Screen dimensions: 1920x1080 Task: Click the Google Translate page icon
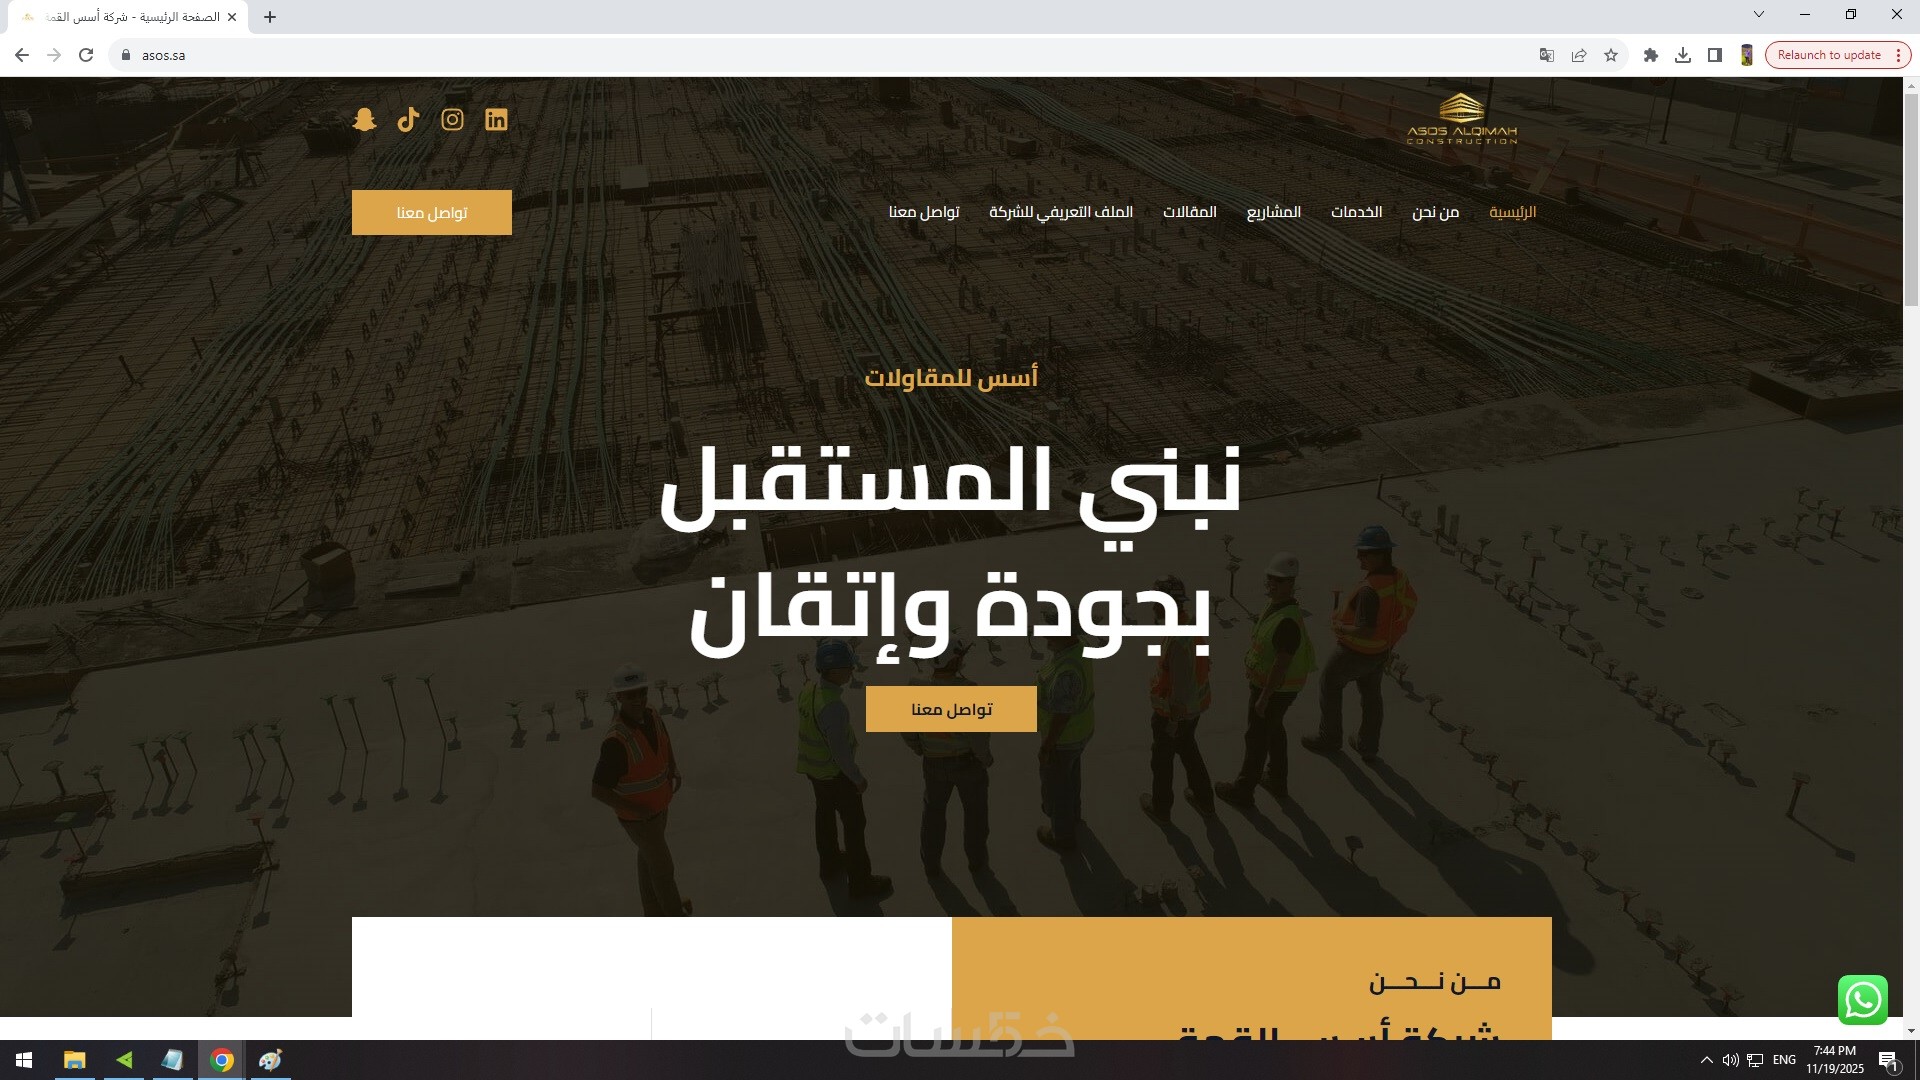click(x=1546, y=55)
